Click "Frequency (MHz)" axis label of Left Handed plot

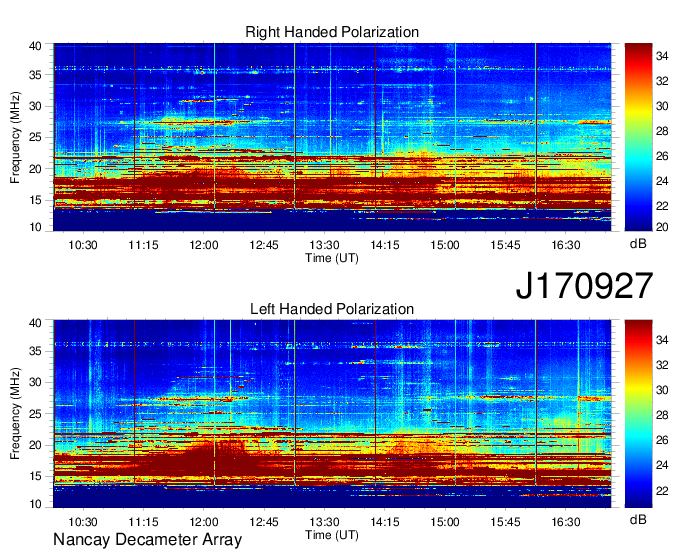(x=15, y=414)
